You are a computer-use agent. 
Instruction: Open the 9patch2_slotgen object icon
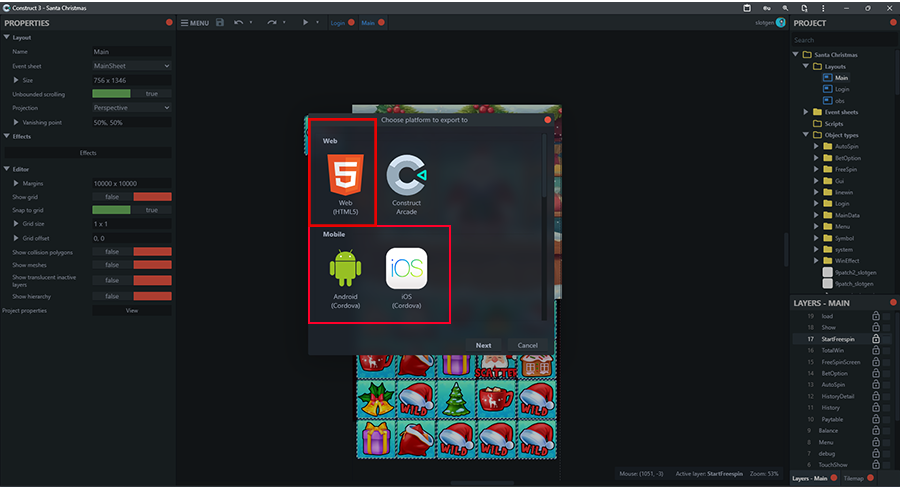click(x=828, y=272)
